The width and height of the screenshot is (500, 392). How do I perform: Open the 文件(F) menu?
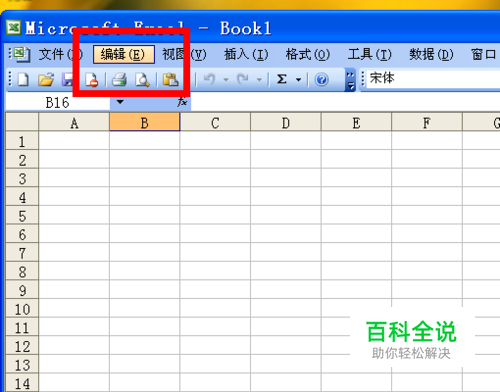(60, 54)
